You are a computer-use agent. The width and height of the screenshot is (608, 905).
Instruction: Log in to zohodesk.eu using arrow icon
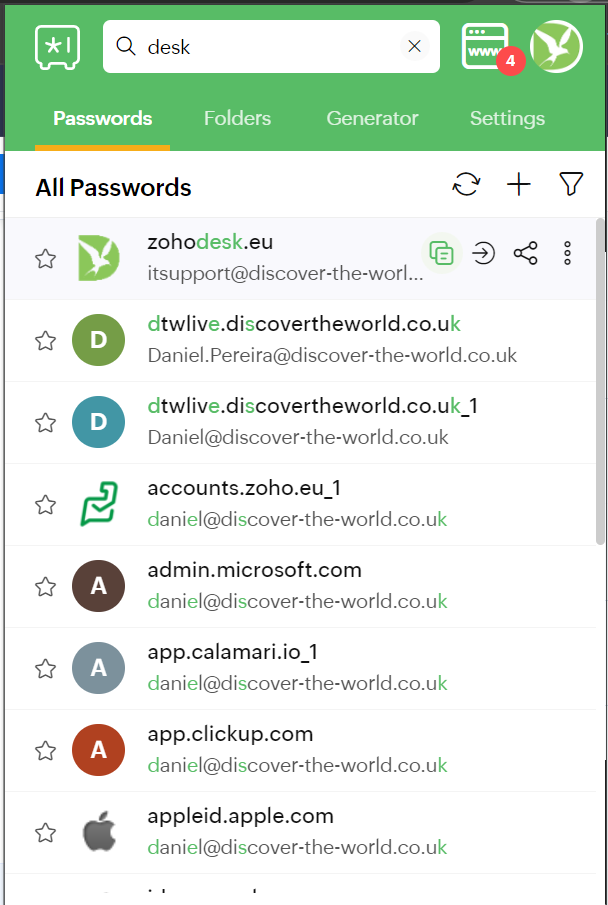(x=484, y=254)
